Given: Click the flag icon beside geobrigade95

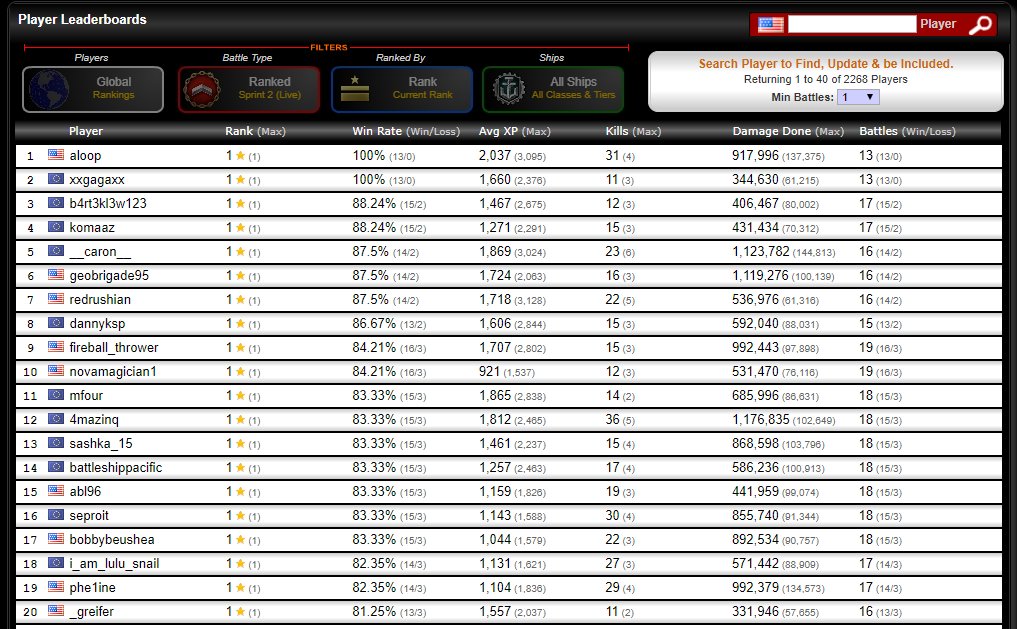Looking at the screenshot, I should coord(56,275).
